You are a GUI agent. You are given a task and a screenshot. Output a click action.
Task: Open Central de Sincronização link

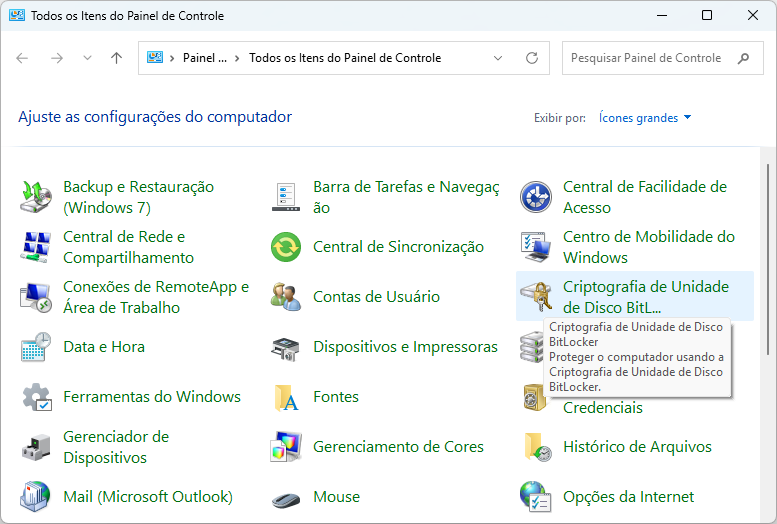[x=398, y=246]
